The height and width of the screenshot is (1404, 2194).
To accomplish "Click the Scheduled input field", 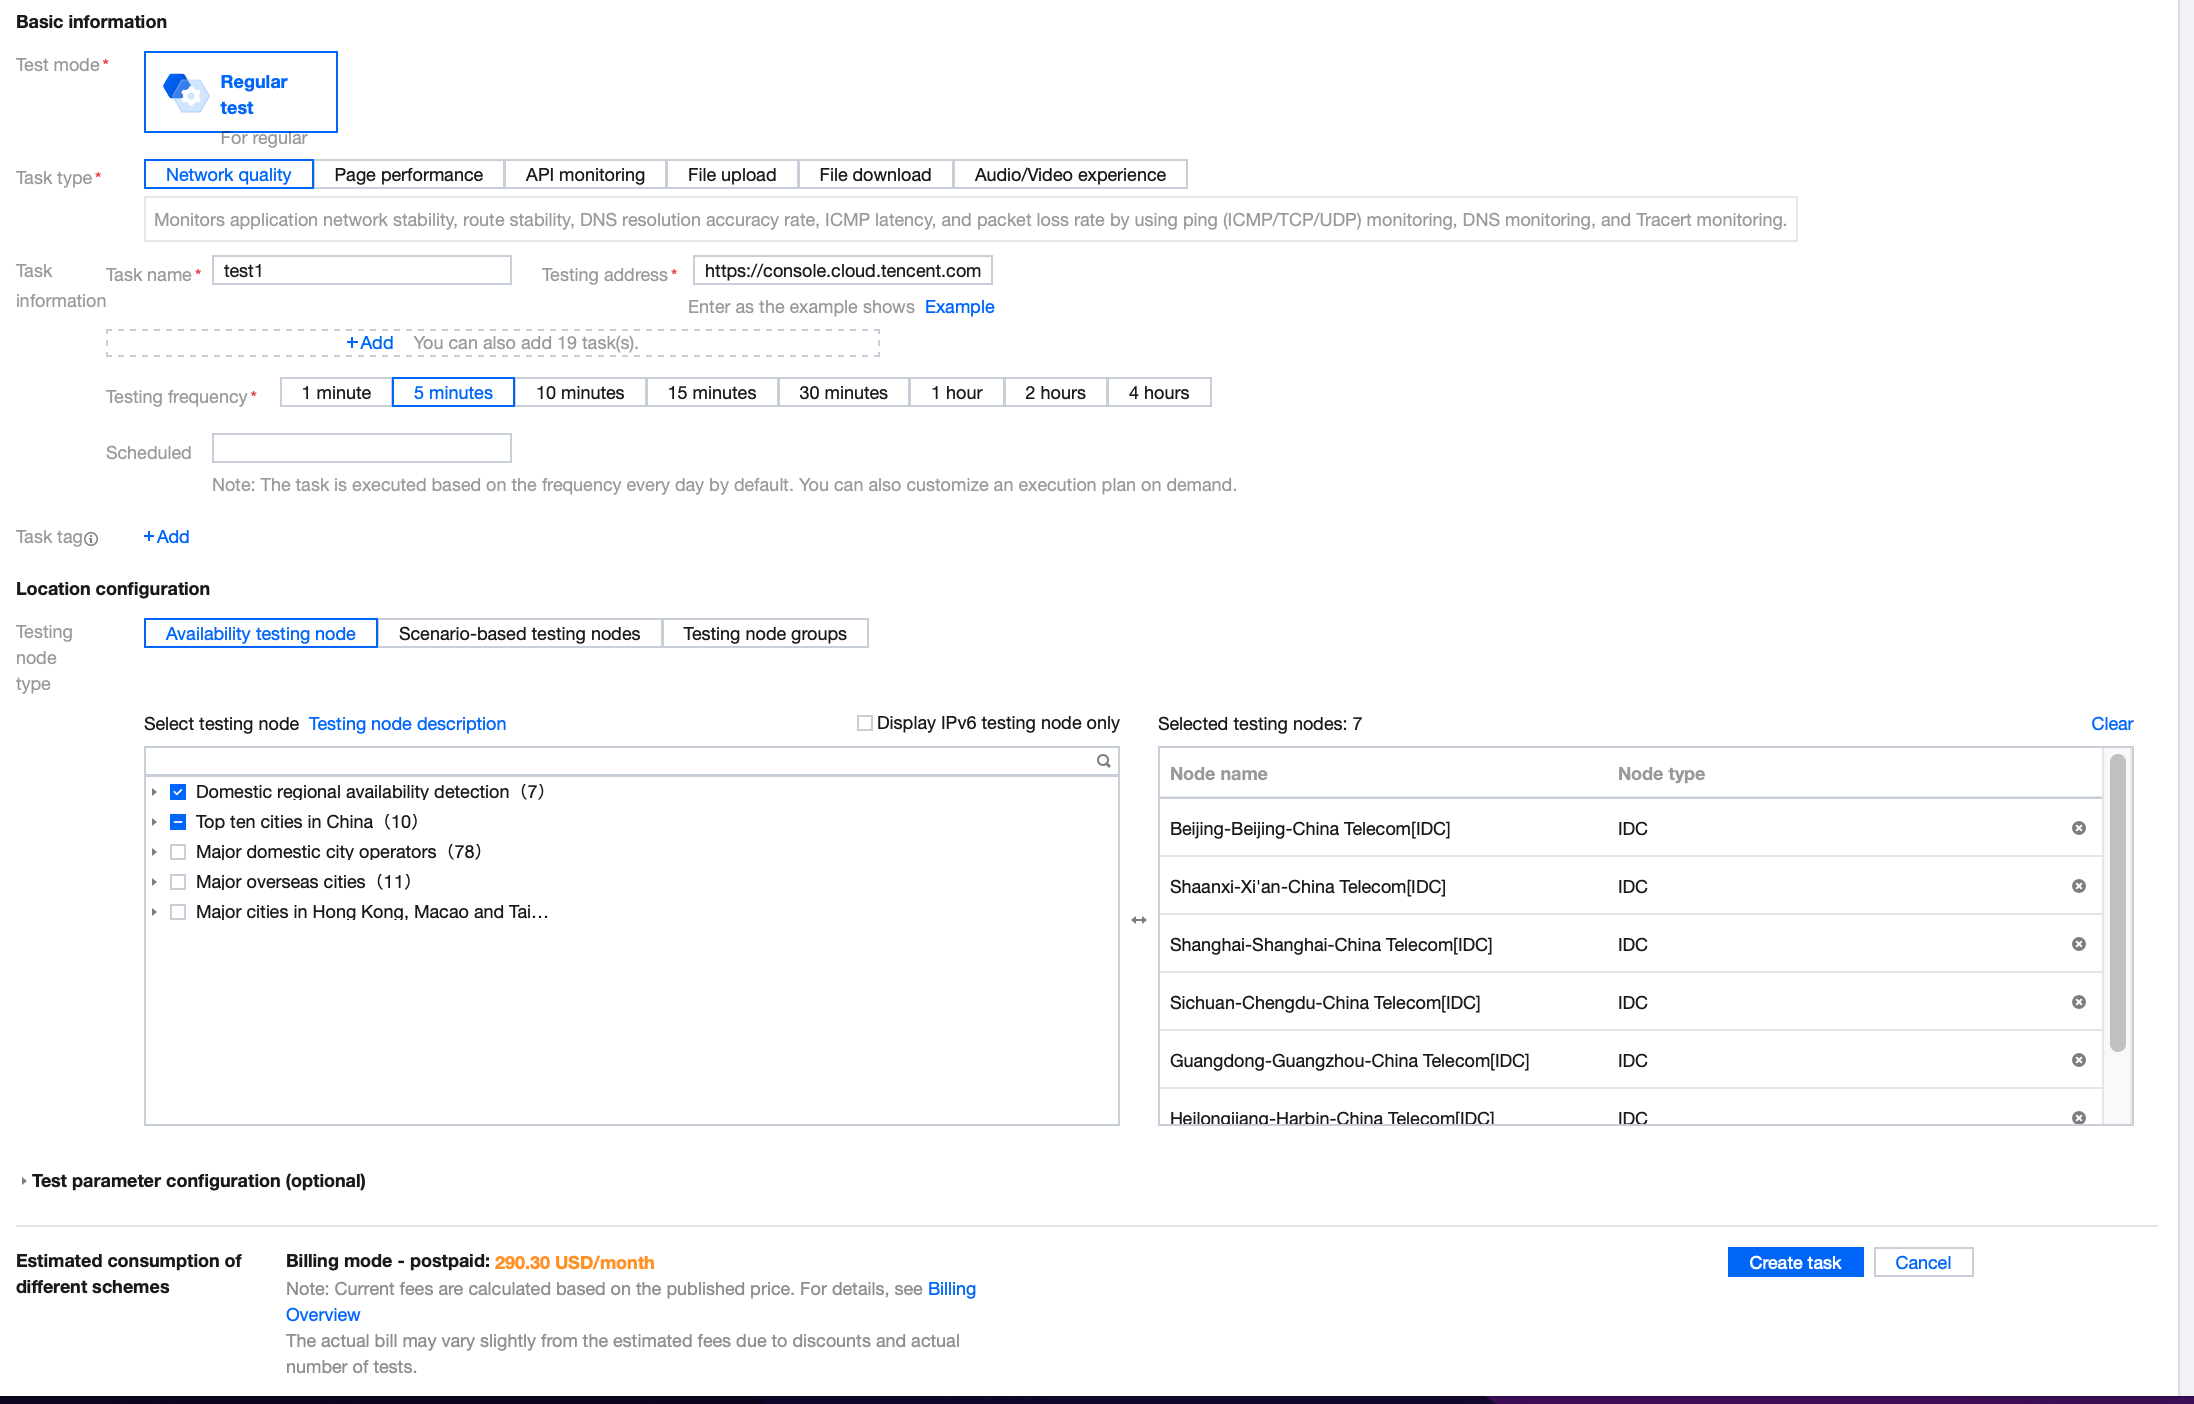I will tap(361, 448).
